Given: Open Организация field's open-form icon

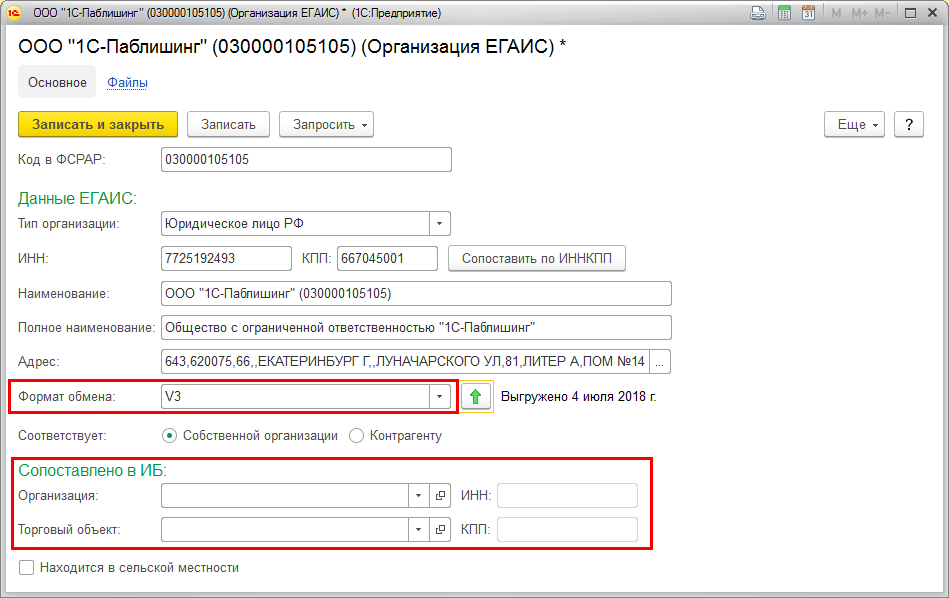Looking at the screenshot, I should pyautogui.click(x=440, y=496).
